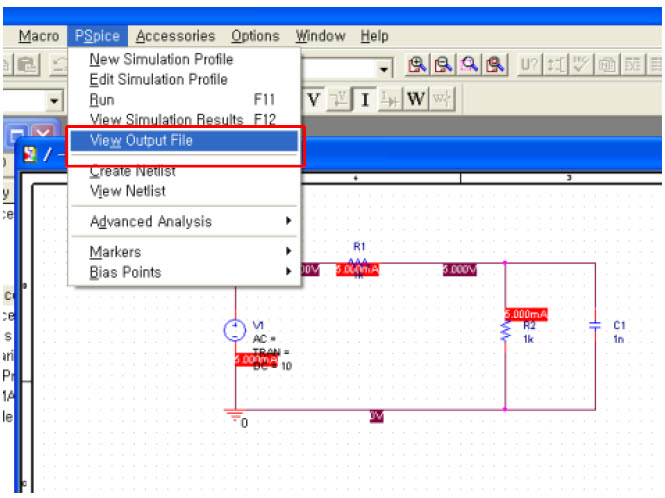
Task: Click the Cross Reference toolbar icon
Action: 632,65
